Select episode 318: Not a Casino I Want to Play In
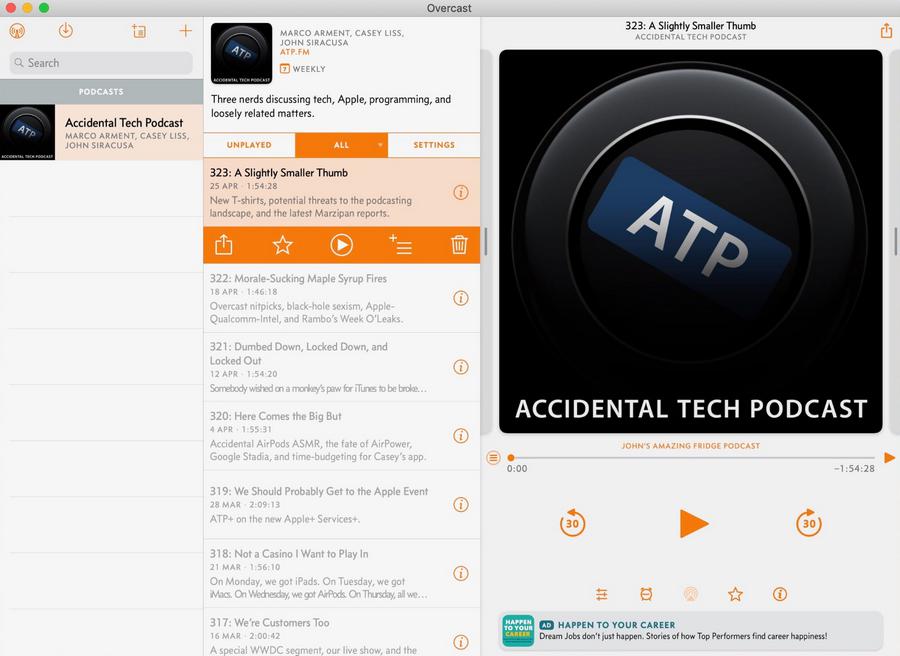 pyautogui.click(x=342, y=574)
